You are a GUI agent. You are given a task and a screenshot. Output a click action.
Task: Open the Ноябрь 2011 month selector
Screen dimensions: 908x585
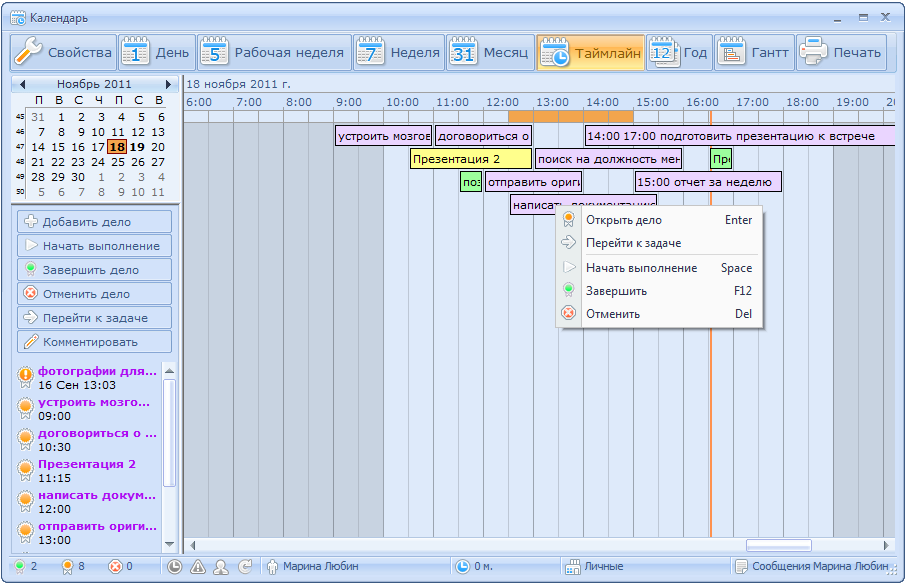(94, 85)
